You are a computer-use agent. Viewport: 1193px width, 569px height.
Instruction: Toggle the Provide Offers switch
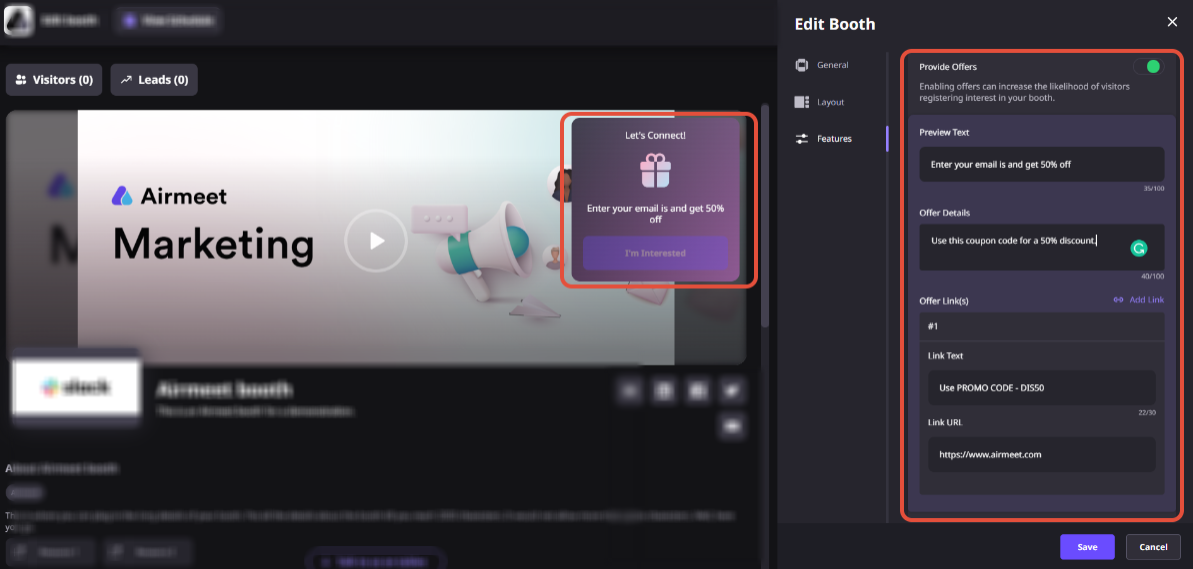pyautogui.click(x=1148, y=67)
